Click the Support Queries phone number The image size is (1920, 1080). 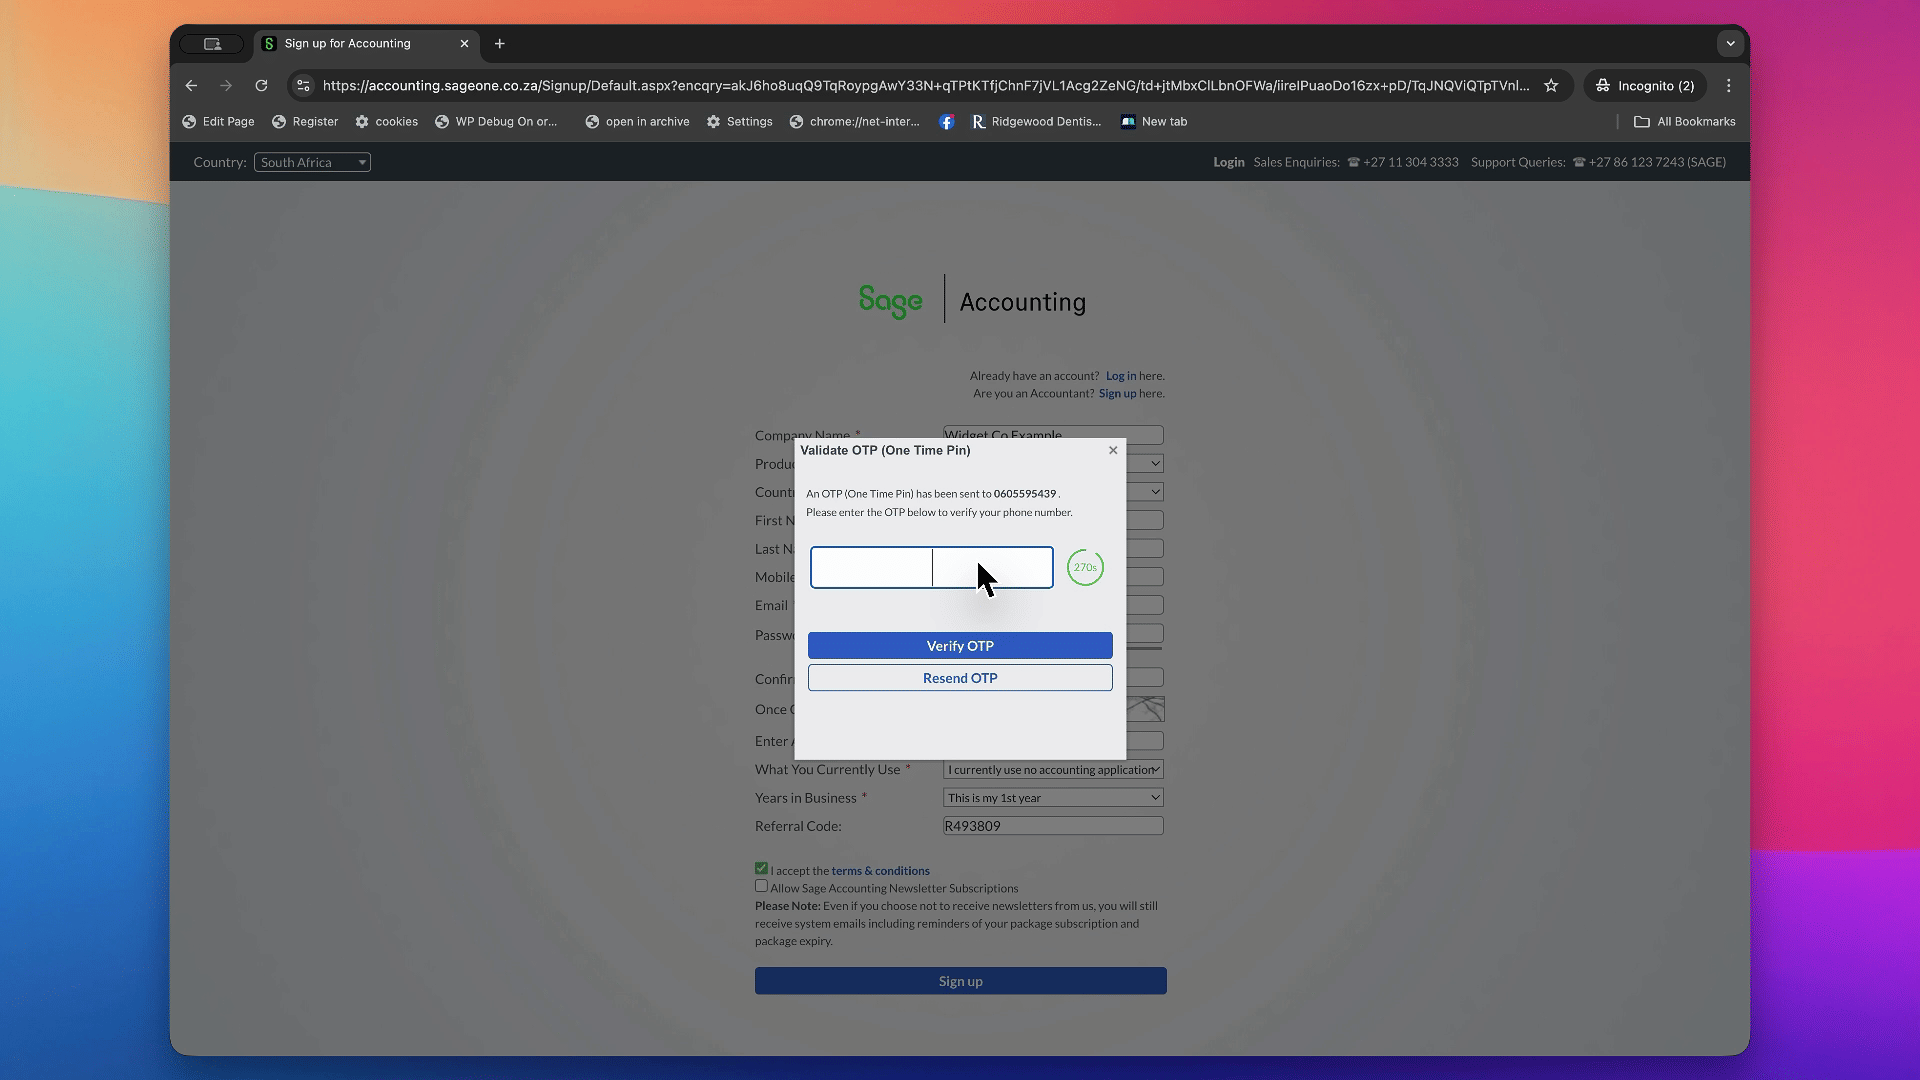(1656, 162)
